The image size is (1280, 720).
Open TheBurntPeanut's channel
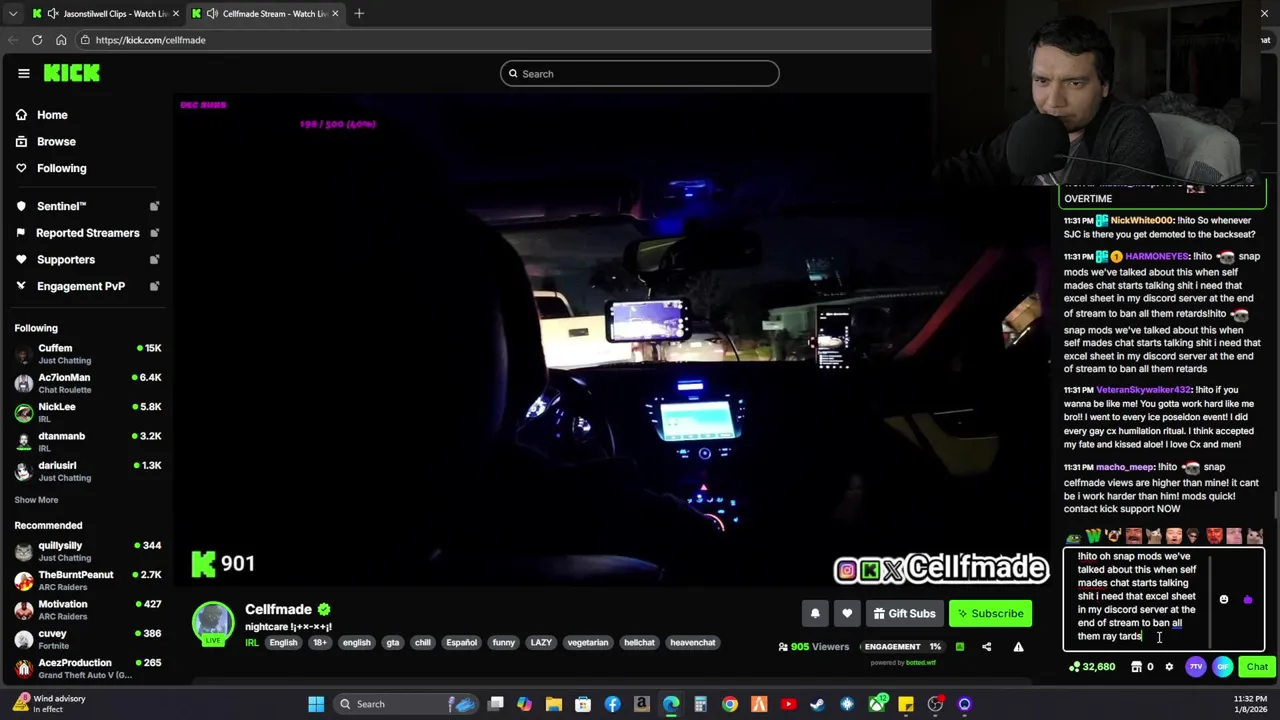[x=88, y=580]
